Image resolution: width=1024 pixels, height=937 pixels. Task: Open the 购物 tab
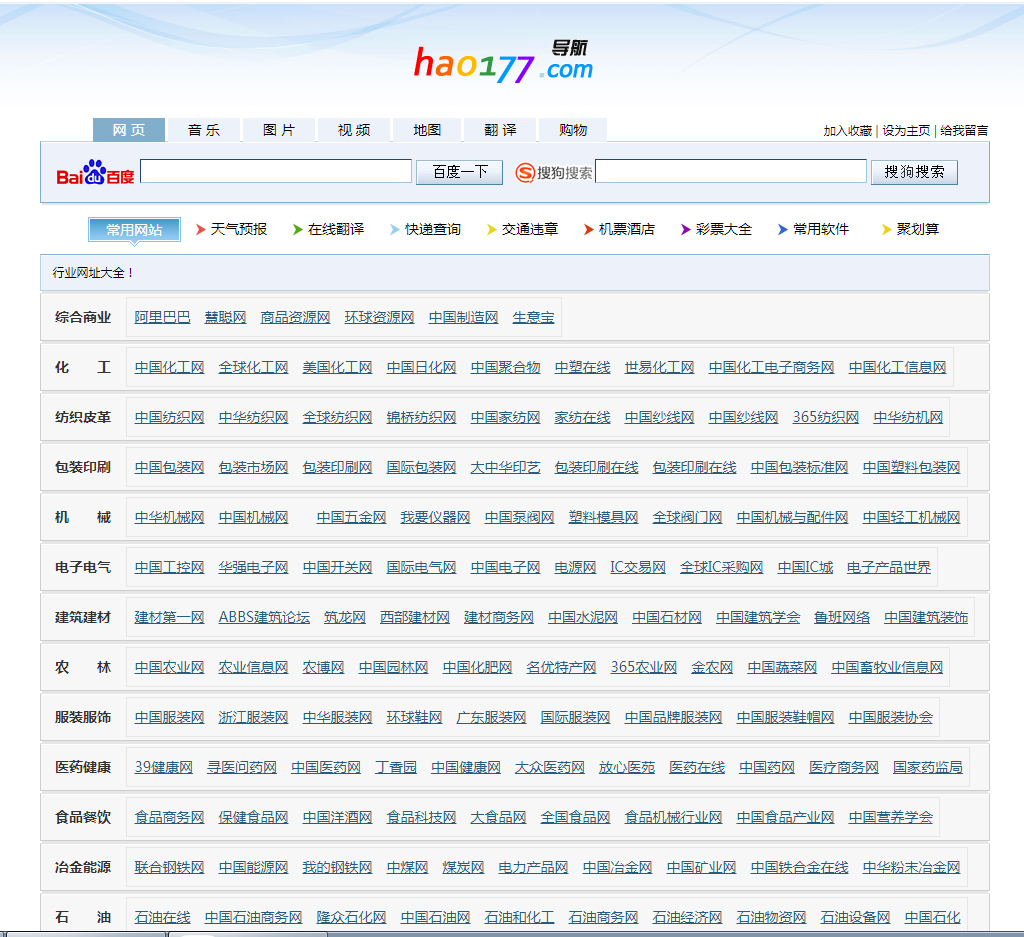tap(573, 130)
